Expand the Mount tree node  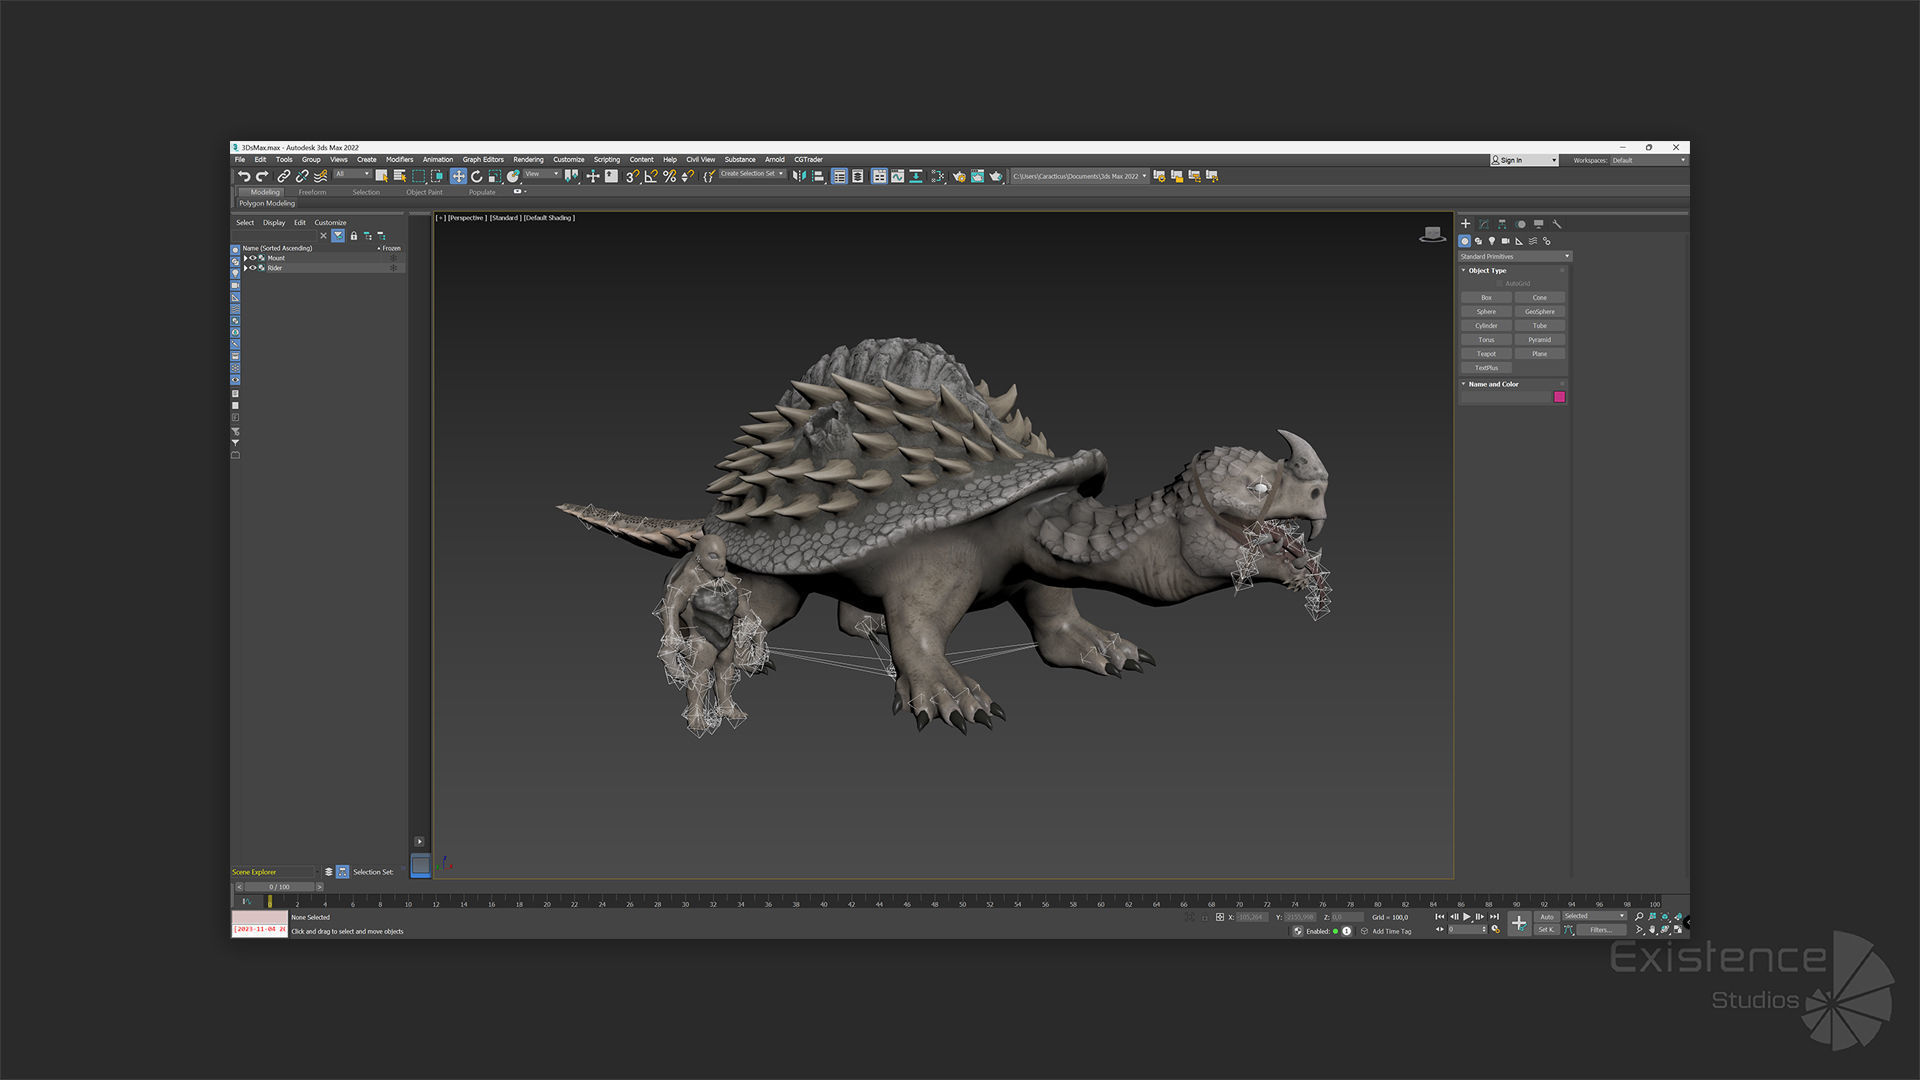[x=245, y=258]
